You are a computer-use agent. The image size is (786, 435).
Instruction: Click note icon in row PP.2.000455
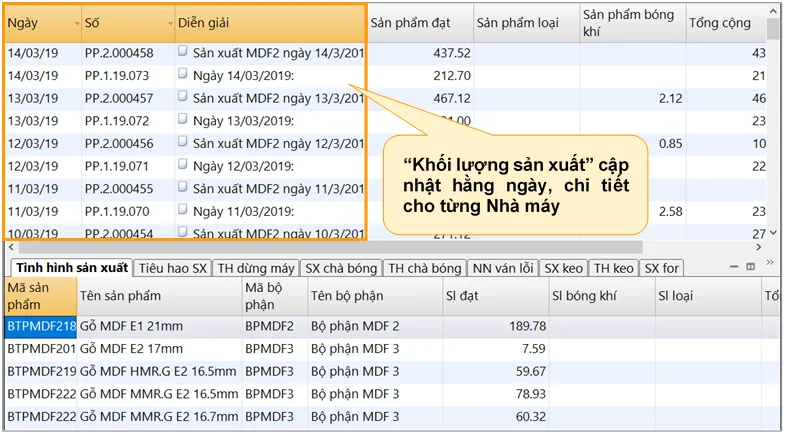pyautogui.click(x=183, y=188)
